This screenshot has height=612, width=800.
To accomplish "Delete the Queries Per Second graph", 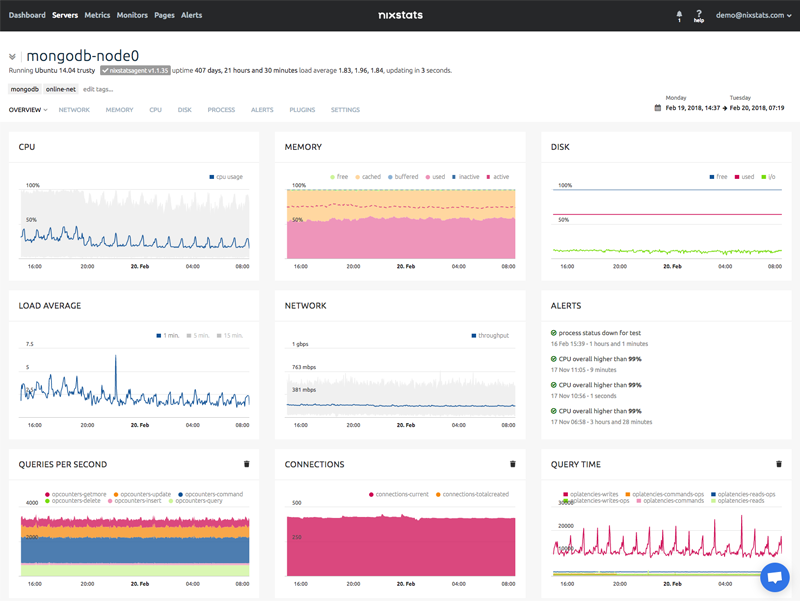I will click(x=247, y=464).
